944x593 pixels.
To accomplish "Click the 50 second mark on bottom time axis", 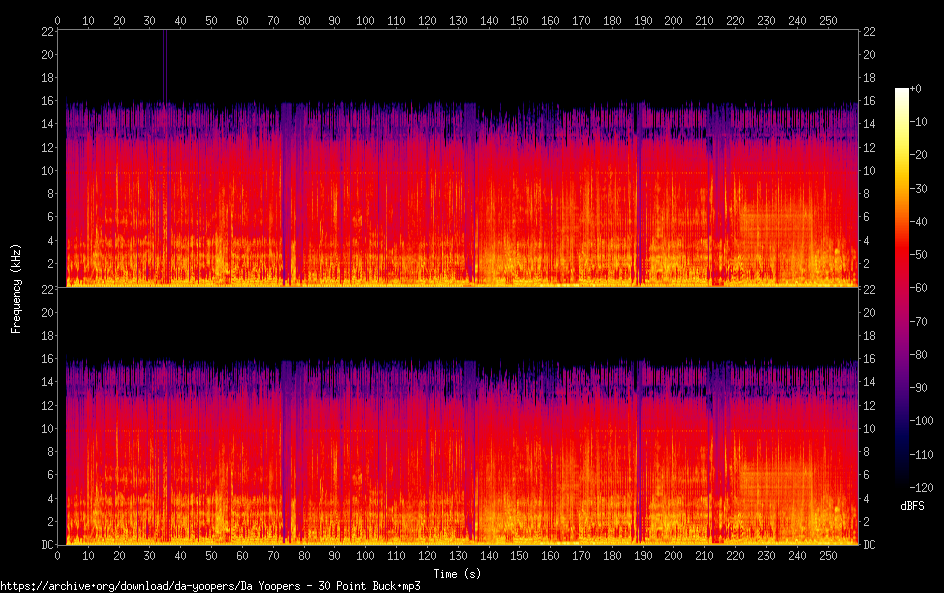I will (212, 555).
